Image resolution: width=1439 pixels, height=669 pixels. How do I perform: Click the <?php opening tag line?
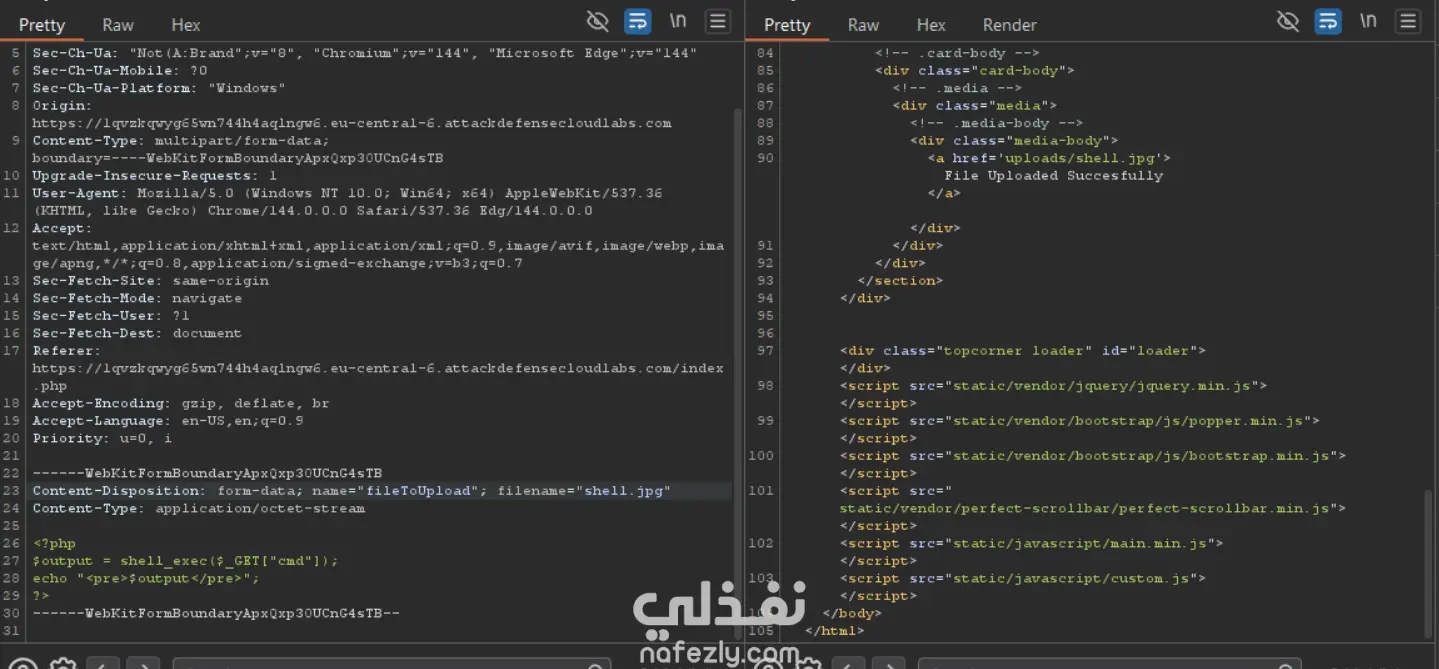coord(54,543)
